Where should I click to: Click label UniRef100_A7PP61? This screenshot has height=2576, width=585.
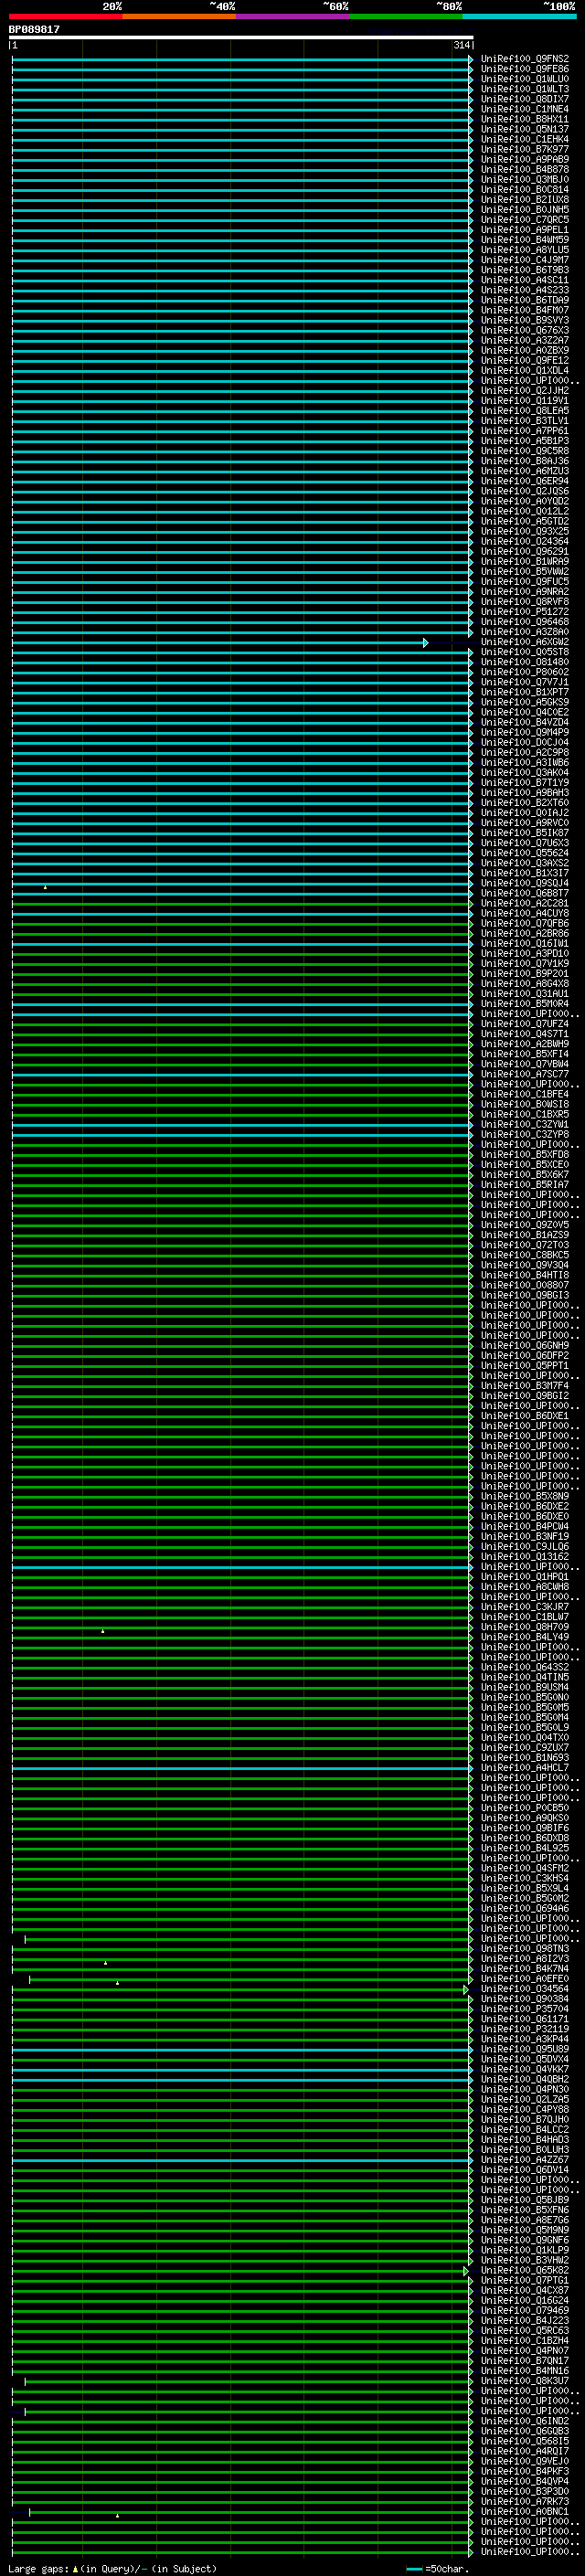pos(525,431)
